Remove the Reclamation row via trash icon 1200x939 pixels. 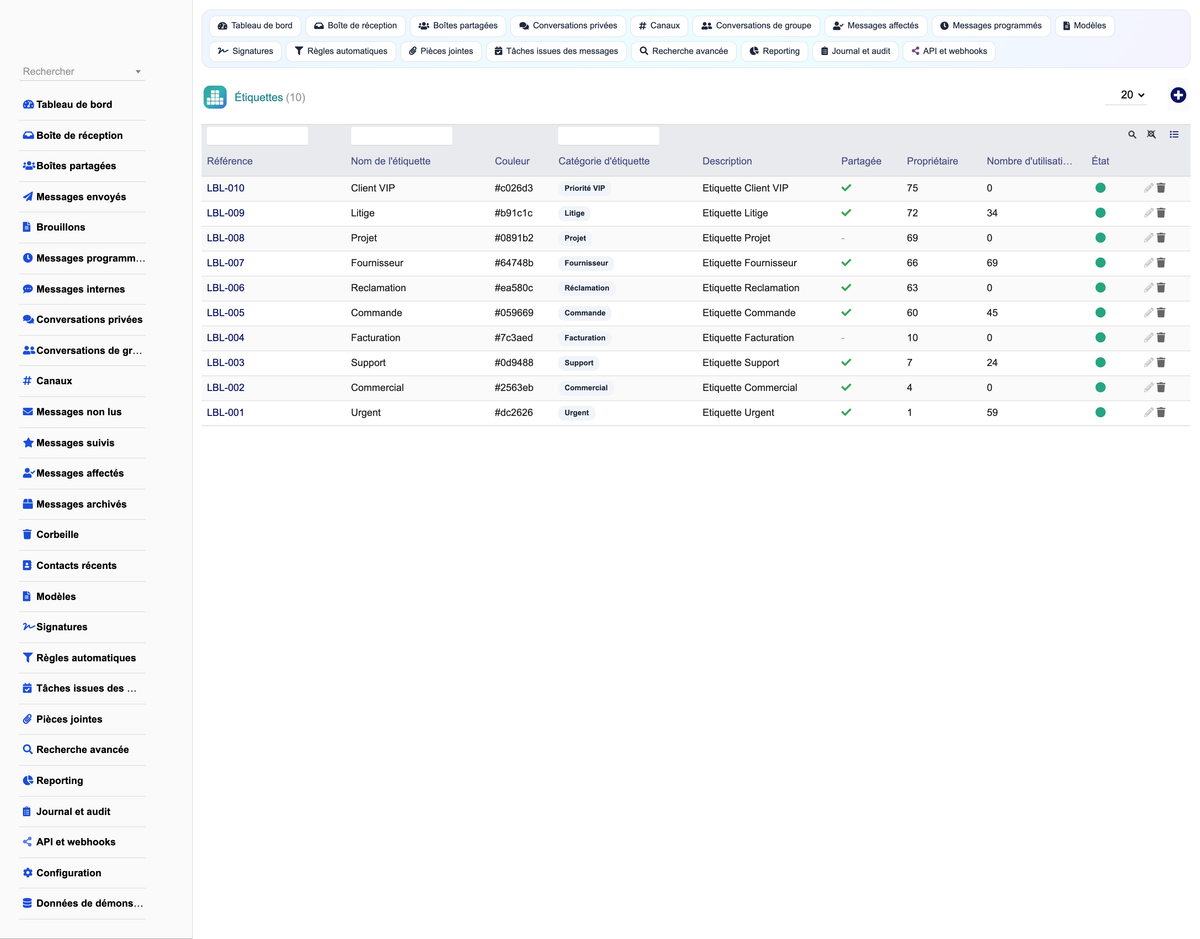tap(1161, 288)
